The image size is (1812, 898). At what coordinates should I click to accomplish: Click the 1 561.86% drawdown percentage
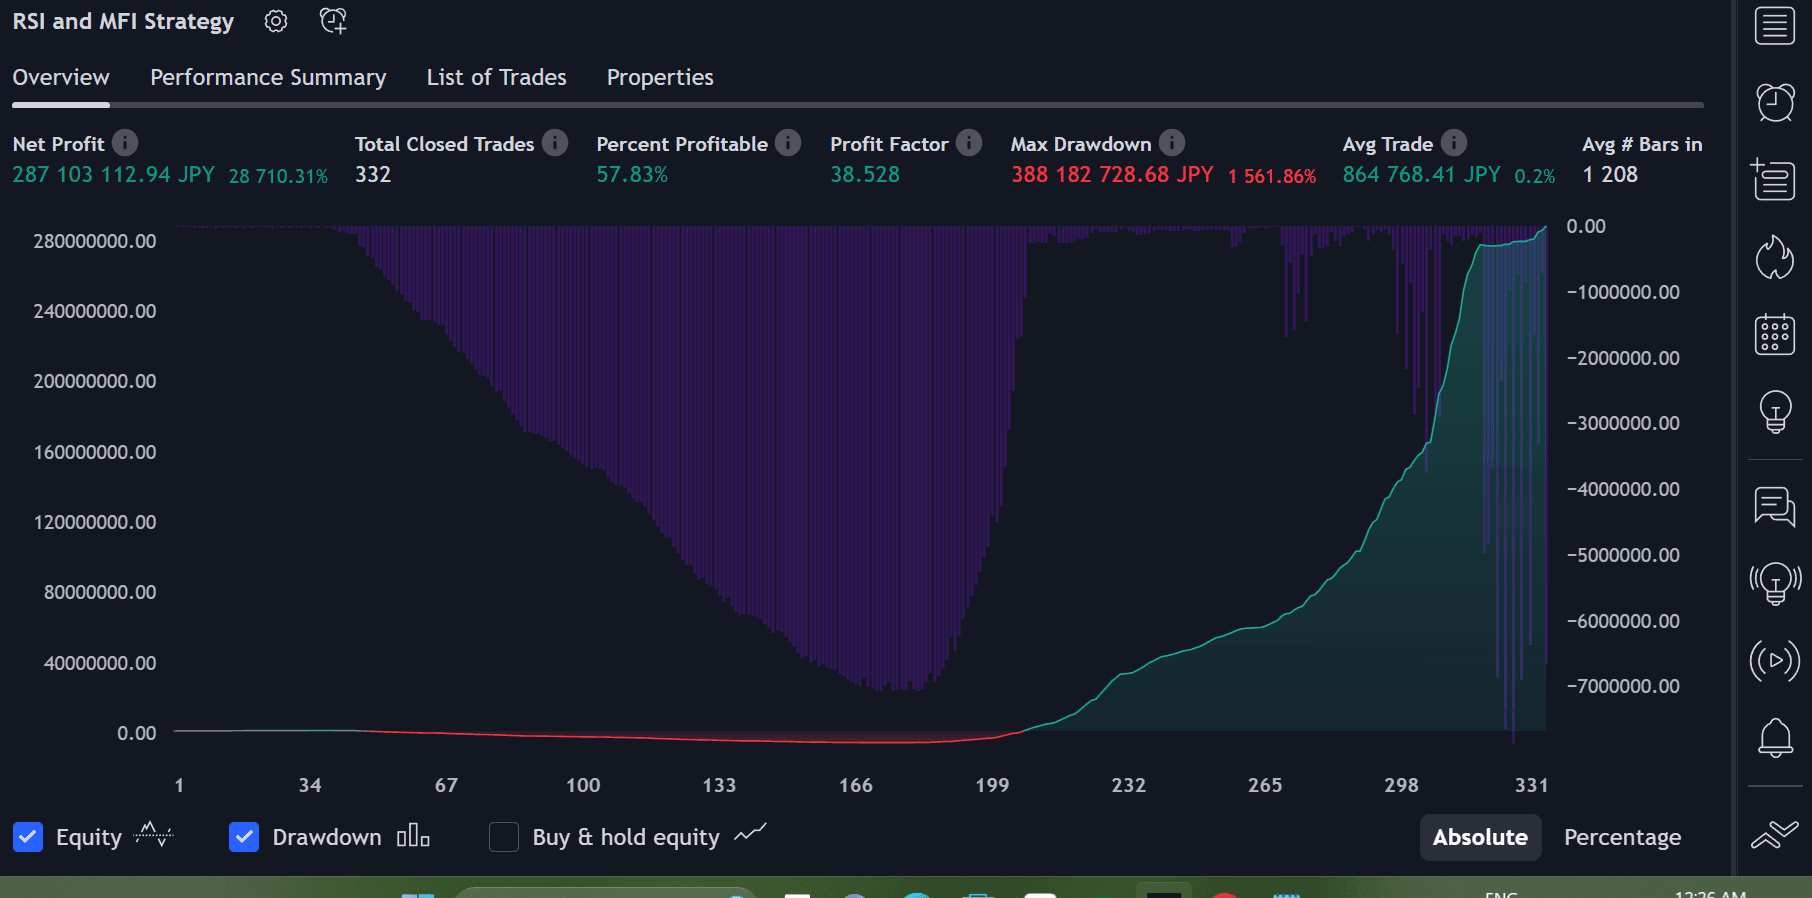click(1272, 176)
